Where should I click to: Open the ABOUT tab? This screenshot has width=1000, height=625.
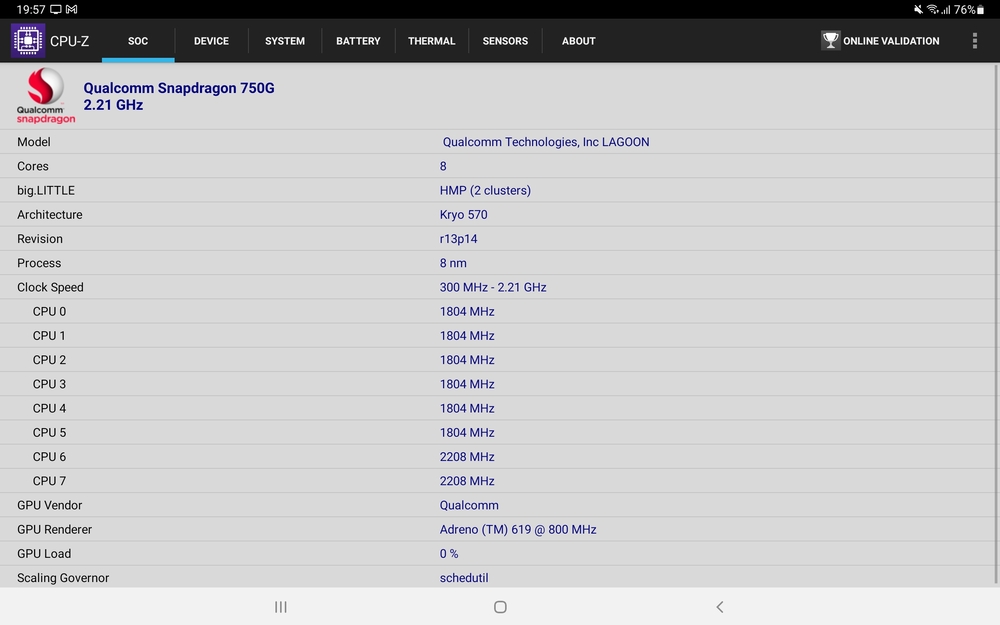point(578,41)
